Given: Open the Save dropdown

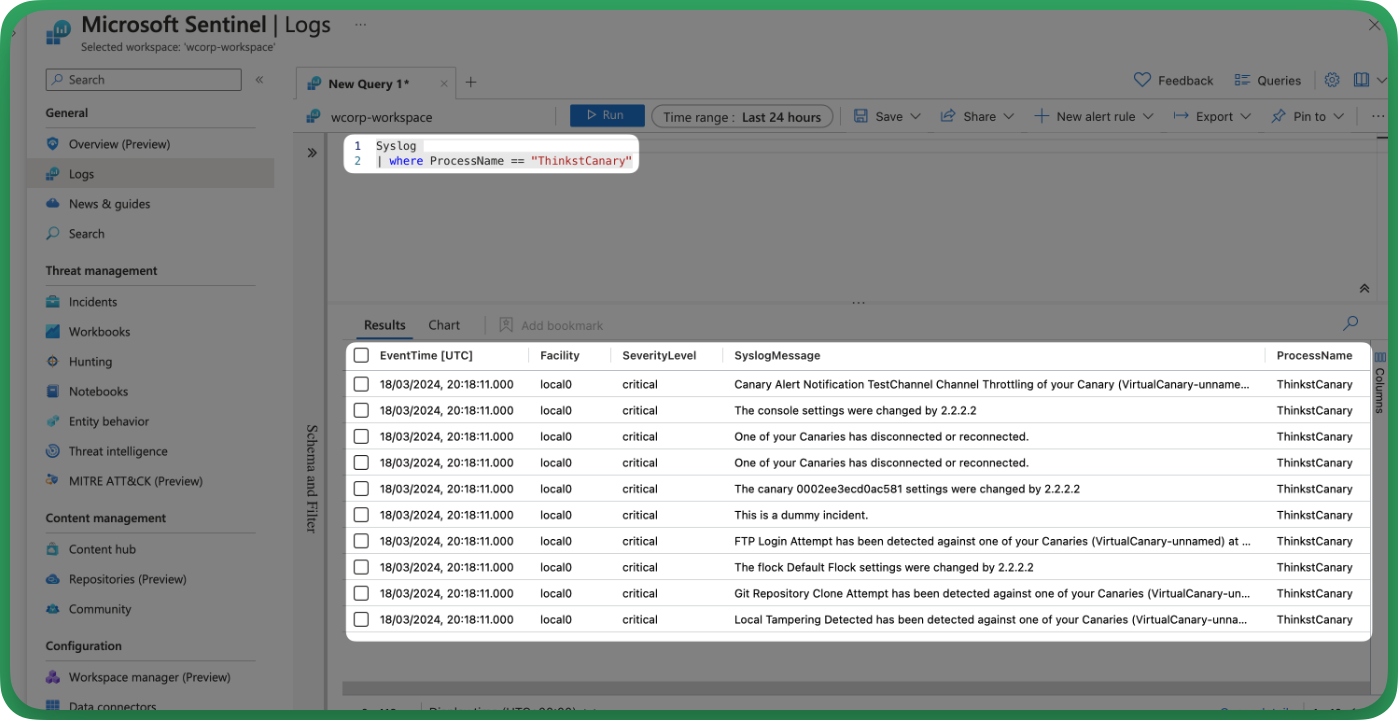Looking at the screenshot, I should tap(887, 117).
